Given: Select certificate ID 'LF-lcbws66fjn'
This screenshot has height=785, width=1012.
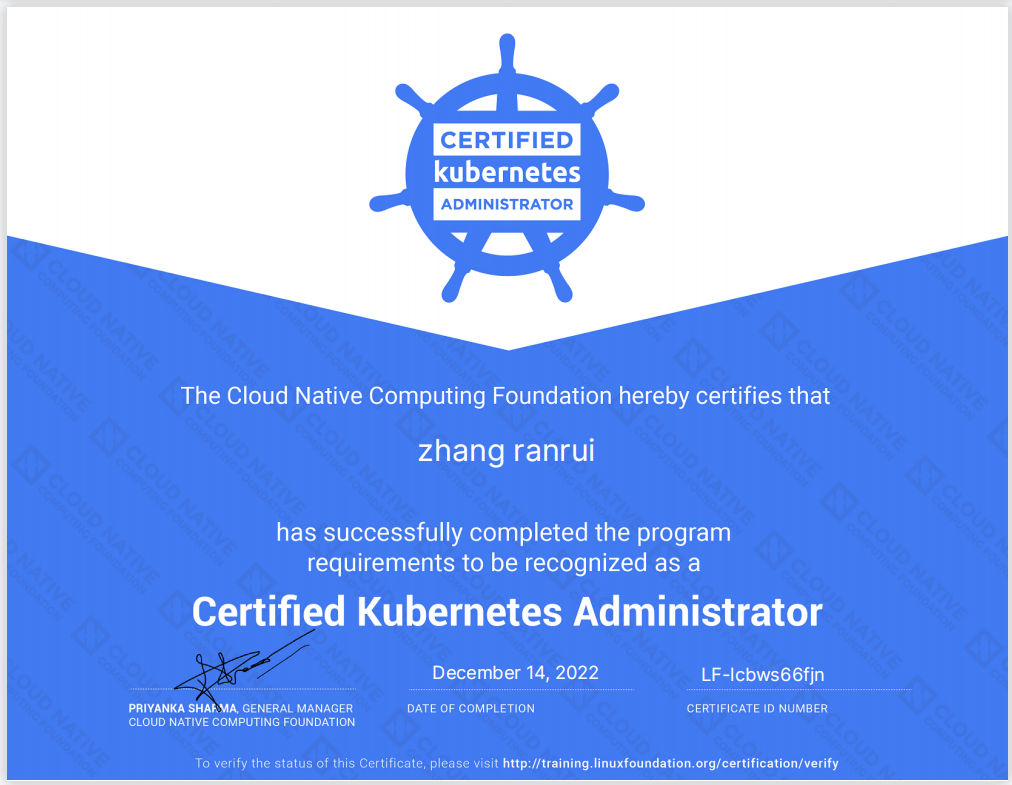Looking at the screenshot, I should 762,675.
